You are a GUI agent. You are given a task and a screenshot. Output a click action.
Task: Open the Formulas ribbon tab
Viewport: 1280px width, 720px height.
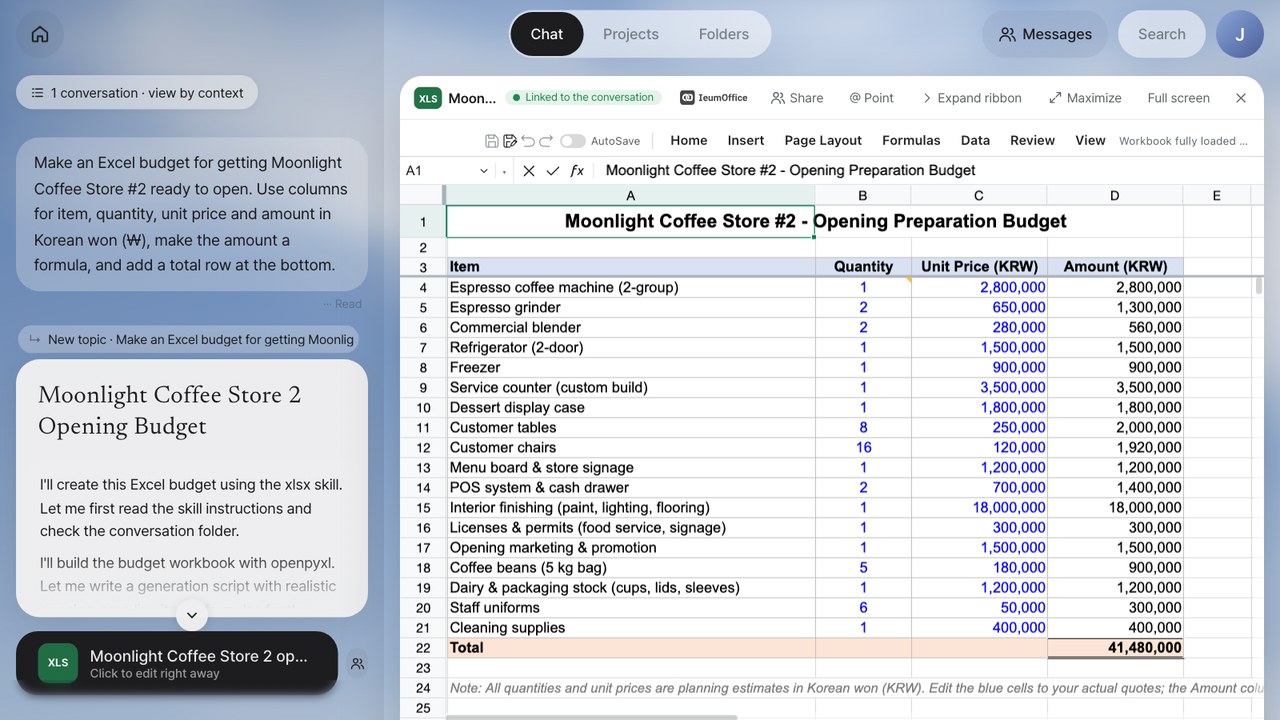tap(911, 141)
